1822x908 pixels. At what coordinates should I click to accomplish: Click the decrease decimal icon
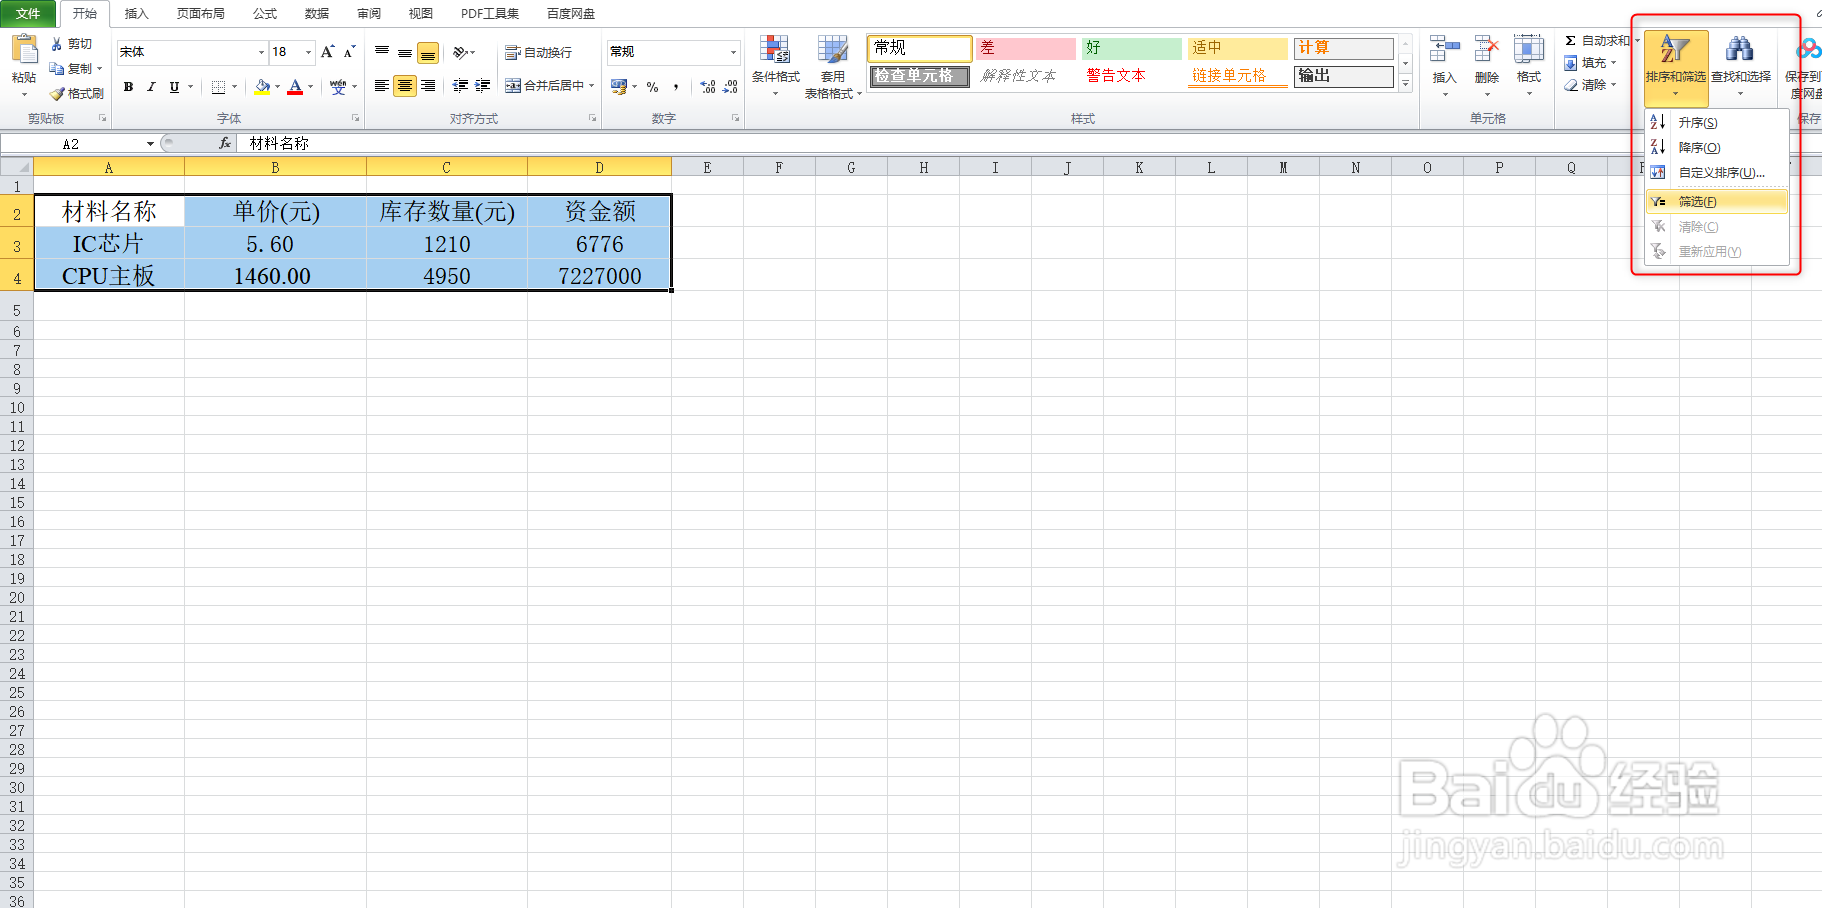pyautogui.click(x=730, y=87)
